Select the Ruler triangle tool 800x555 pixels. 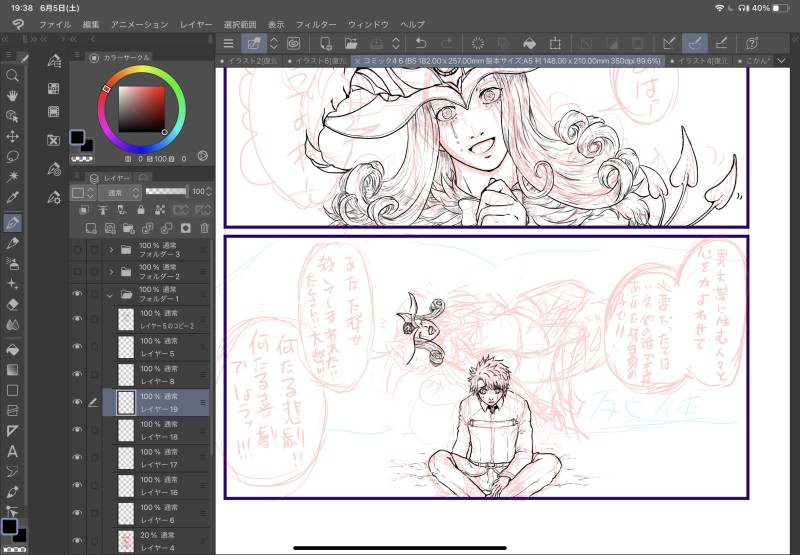tap(12, 431)
